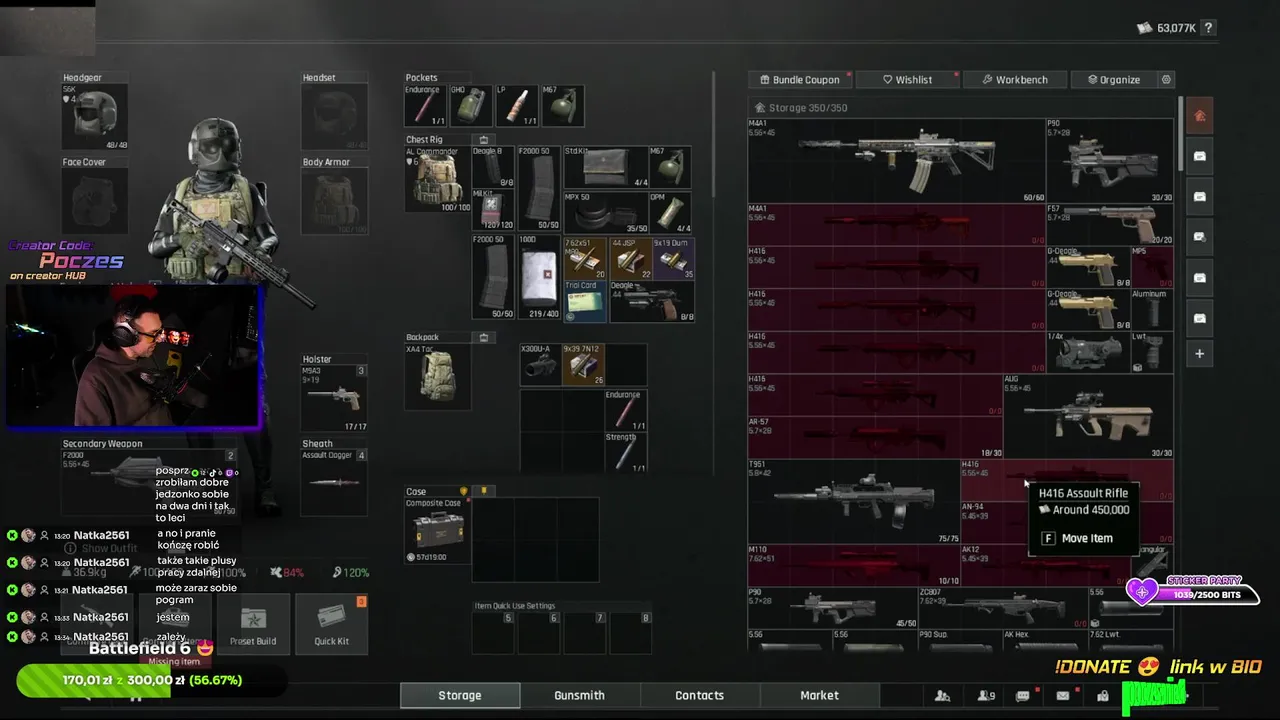The width and height of the screenshot is (1280, 720).
Task: Click the M9A3 pistol in Holster
Action: point(334,398)
